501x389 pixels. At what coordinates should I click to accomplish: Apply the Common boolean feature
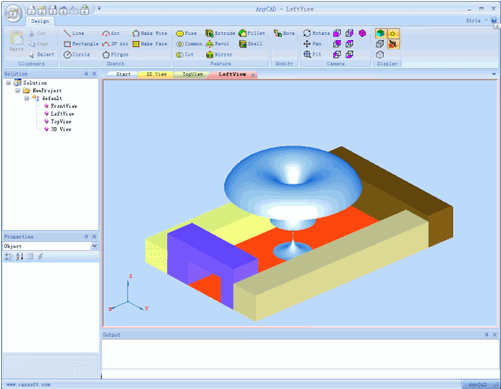click(x=189, y=44)
